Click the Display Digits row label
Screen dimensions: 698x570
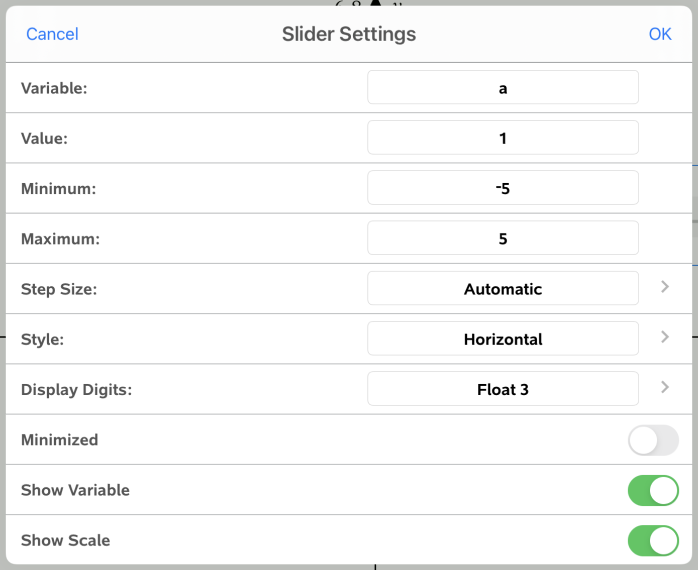pyautogui.click(x=76, y=389)
